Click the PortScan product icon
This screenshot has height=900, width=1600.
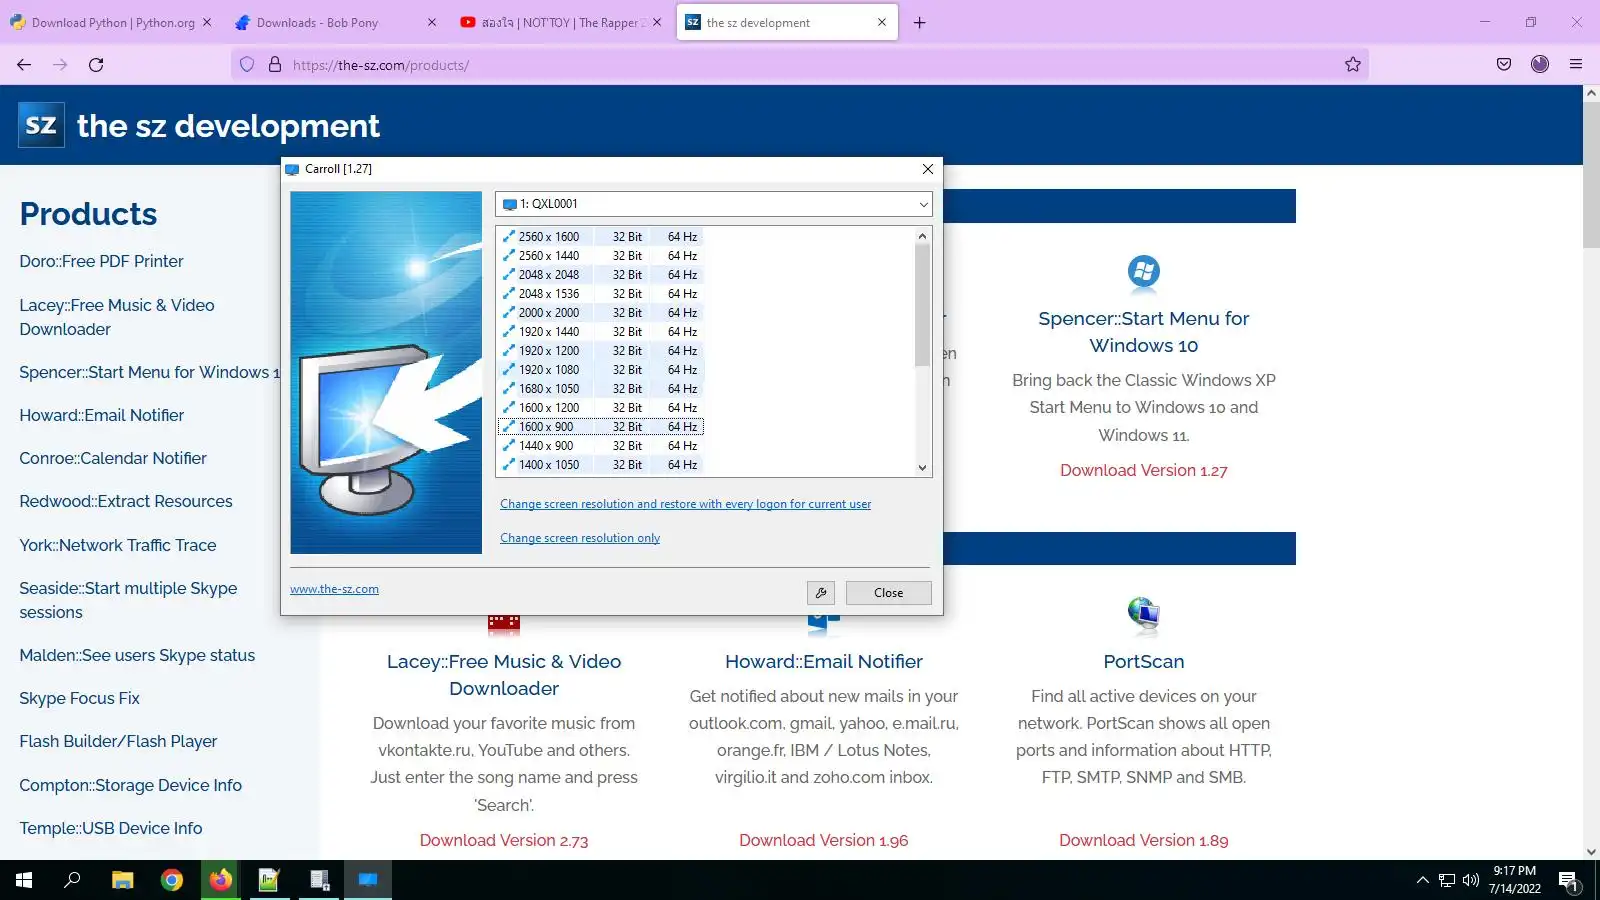1143,614
